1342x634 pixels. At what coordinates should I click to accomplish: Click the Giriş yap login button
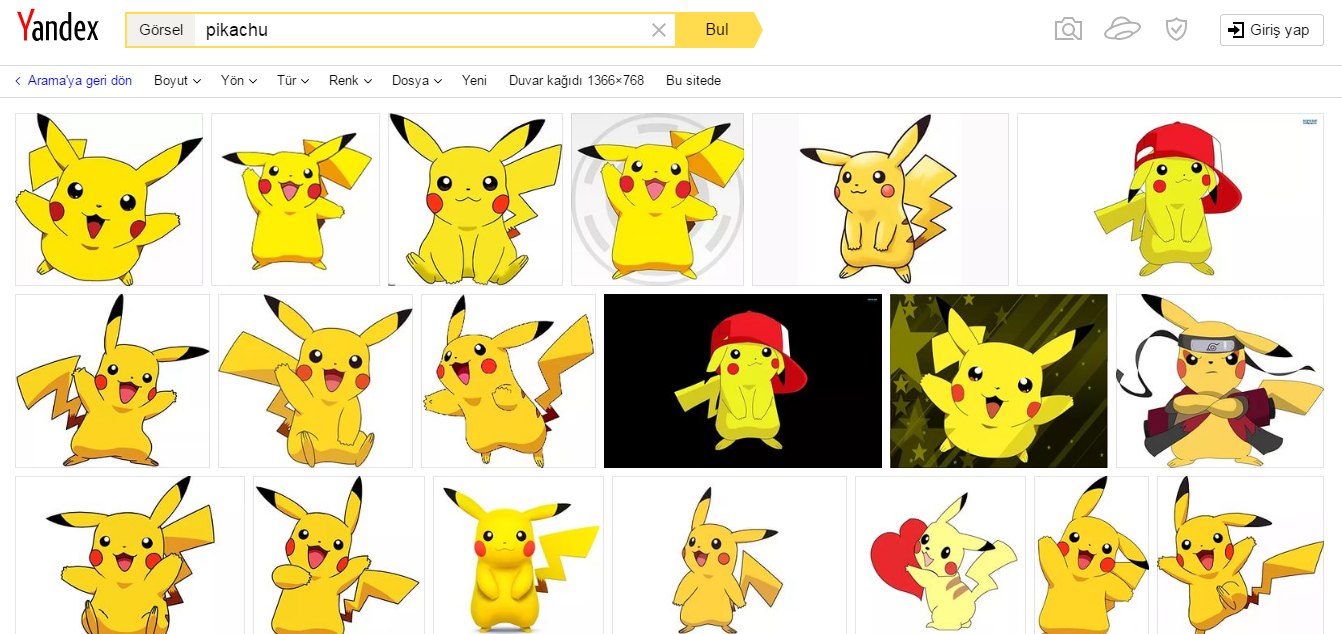point(1271,30)
